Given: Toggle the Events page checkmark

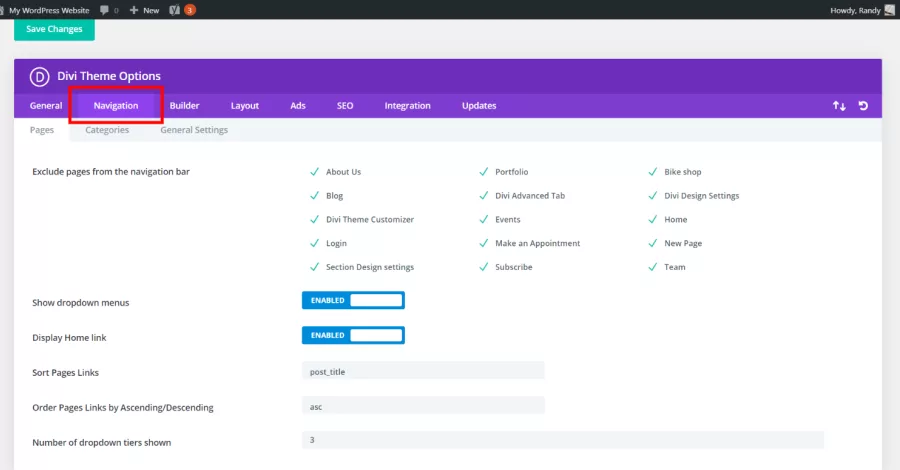Looking at the screenshot, I should coord(483,219).
